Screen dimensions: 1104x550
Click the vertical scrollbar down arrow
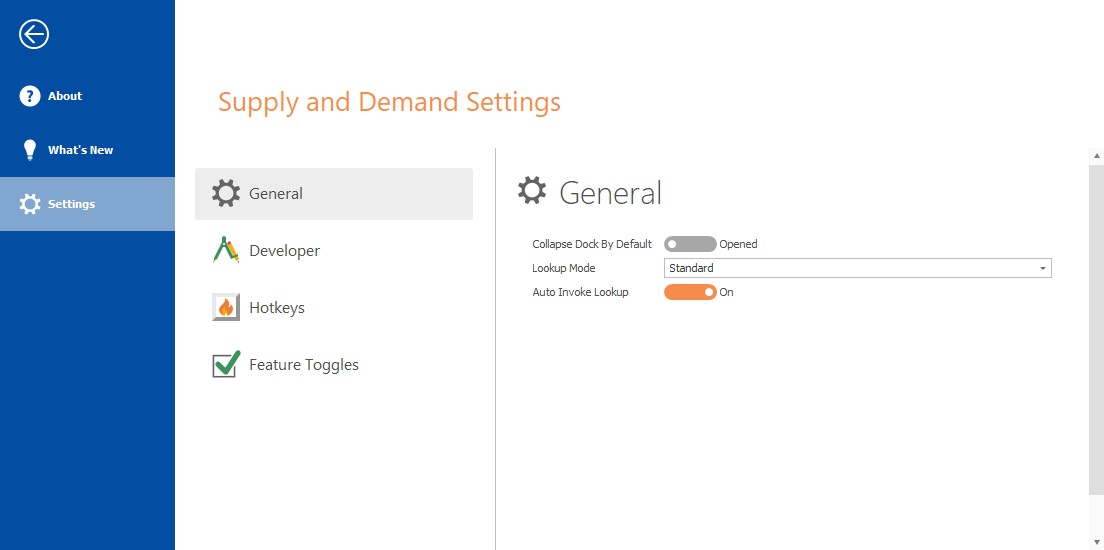coord(1096,543)
